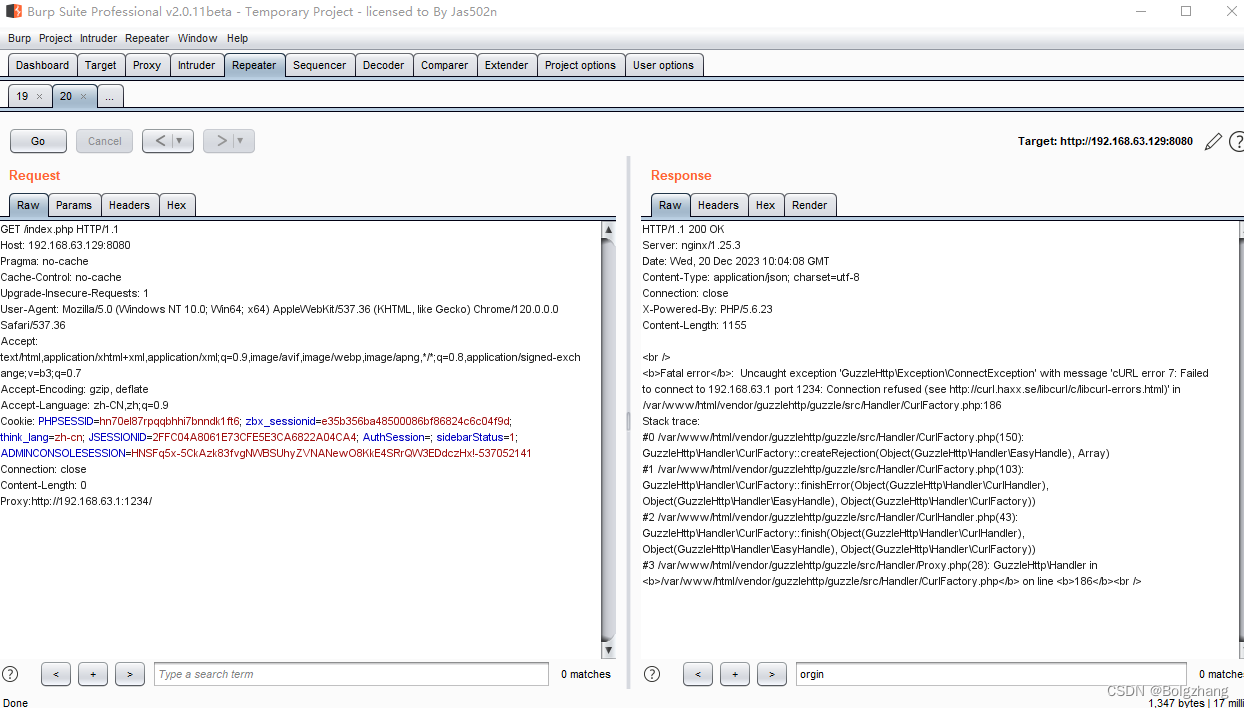
Task: Click request scrollbar up arrow
Action: click(x=609, y=230)
